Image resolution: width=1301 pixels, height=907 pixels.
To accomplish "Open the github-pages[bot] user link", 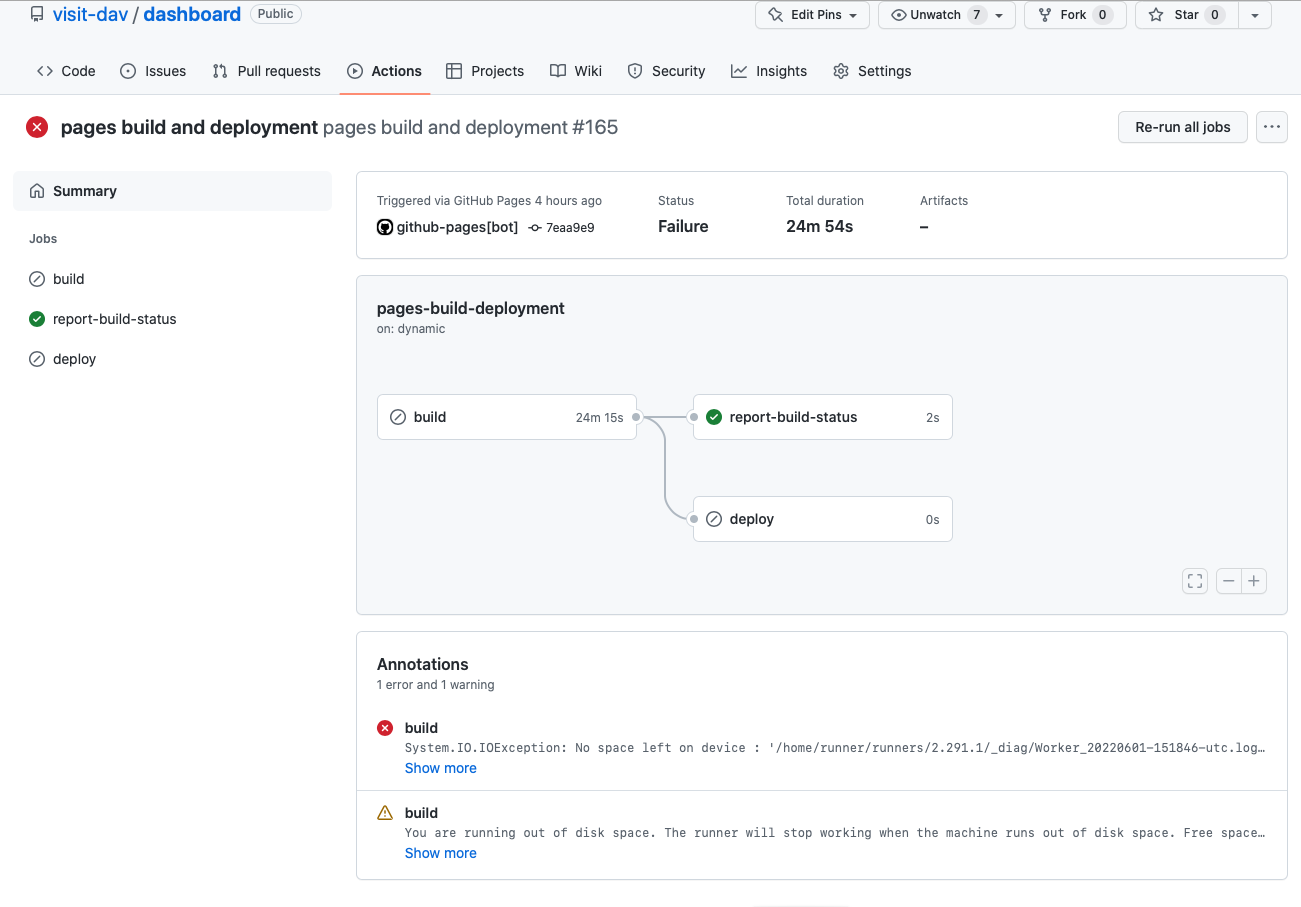I will pos(457,227).
